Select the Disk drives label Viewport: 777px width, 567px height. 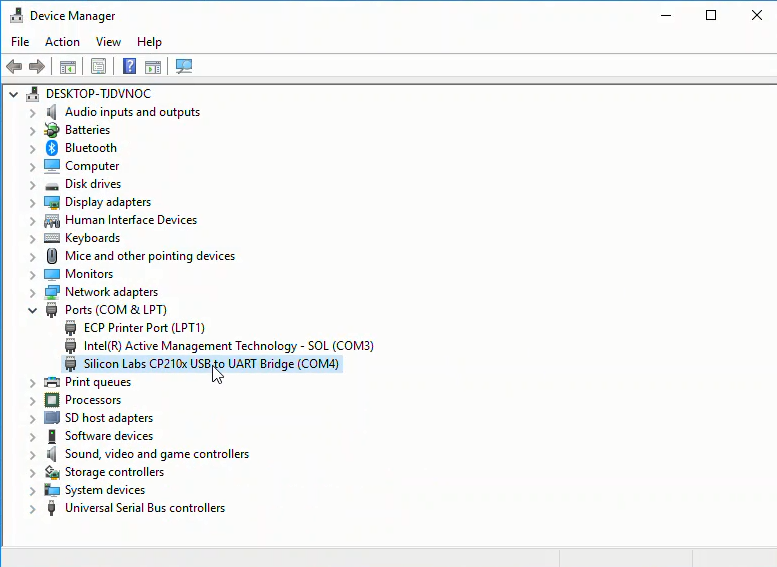point(93,184)
